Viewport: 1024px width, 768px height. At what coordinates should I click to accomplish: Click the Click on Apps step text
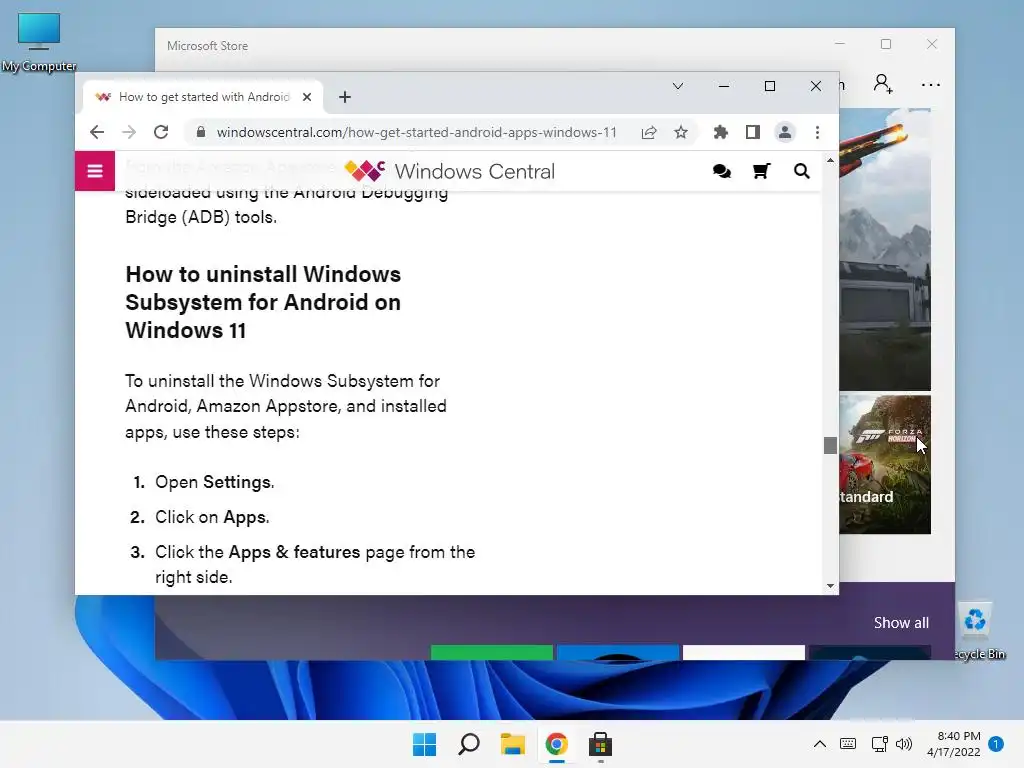(212, 517)
